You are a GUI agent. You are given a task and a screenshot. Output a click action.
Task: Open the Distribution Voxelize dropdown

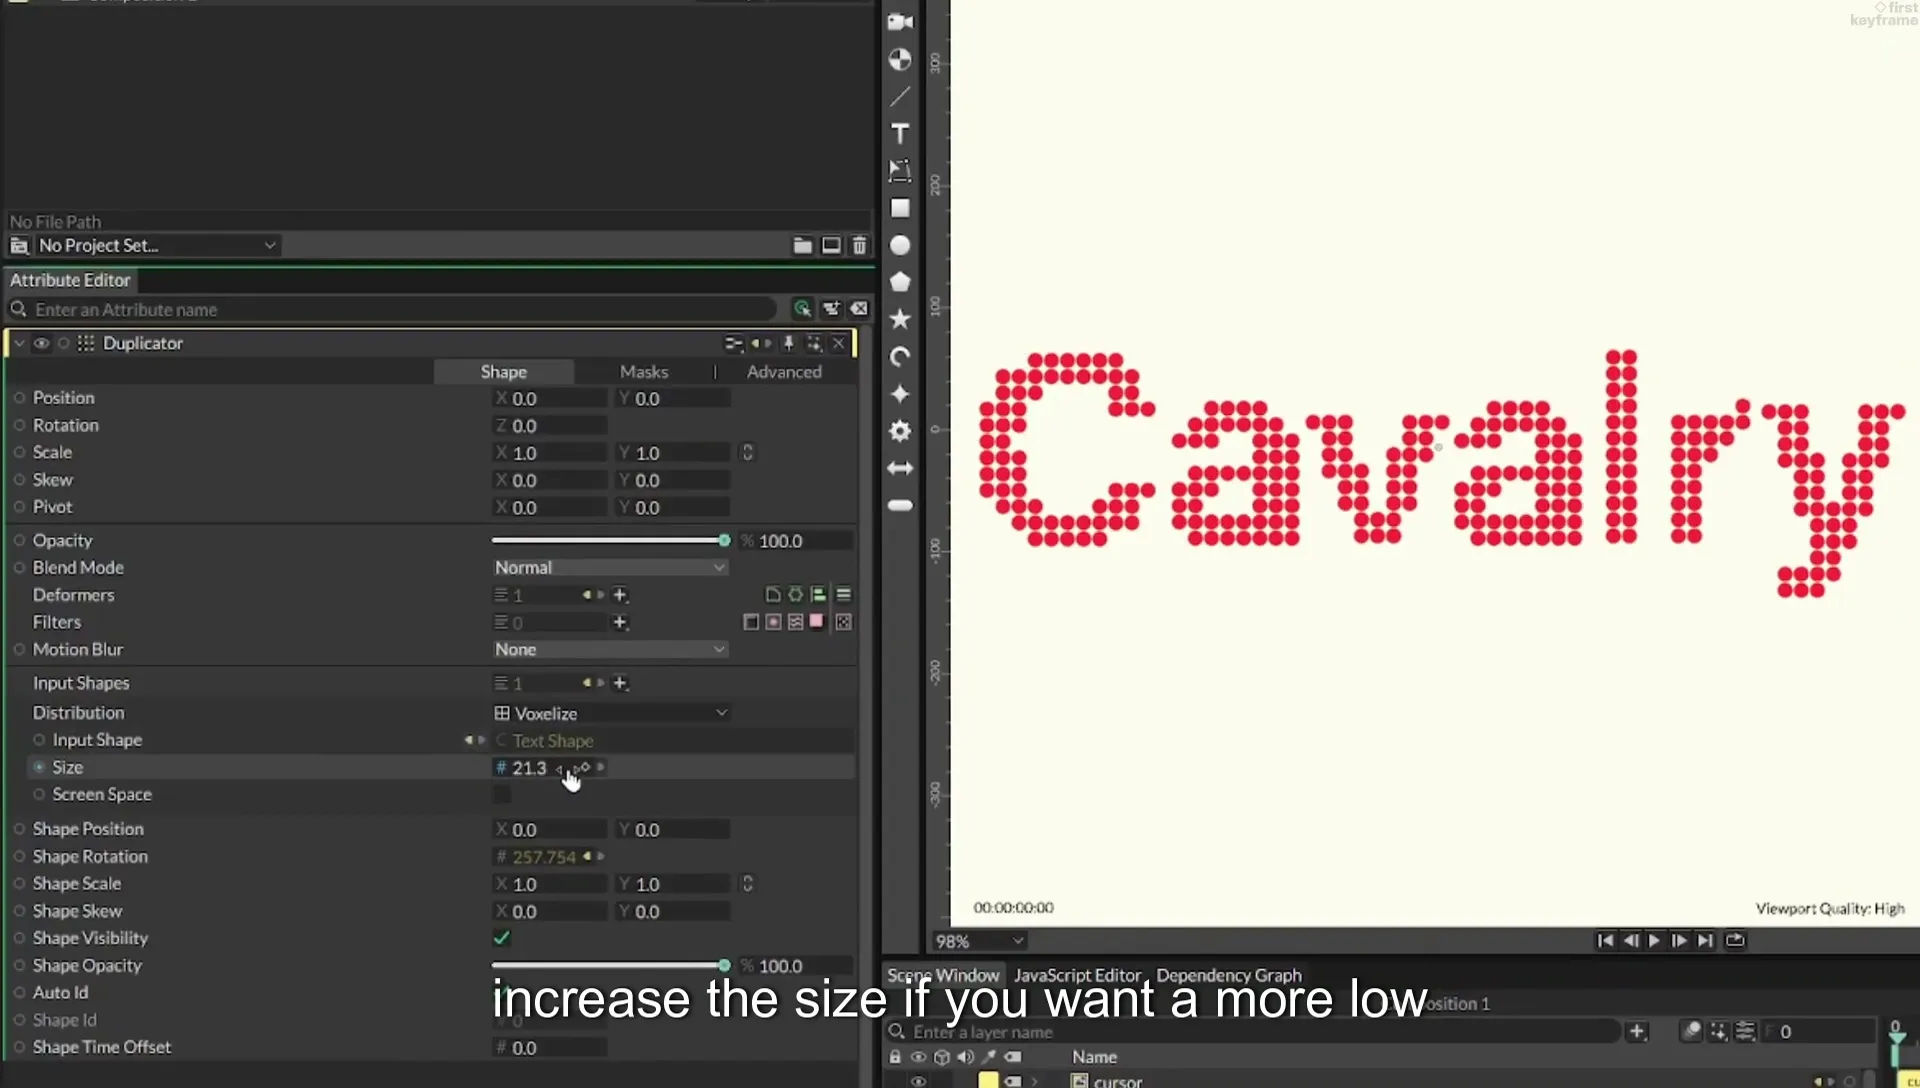[x=611, y=713]
